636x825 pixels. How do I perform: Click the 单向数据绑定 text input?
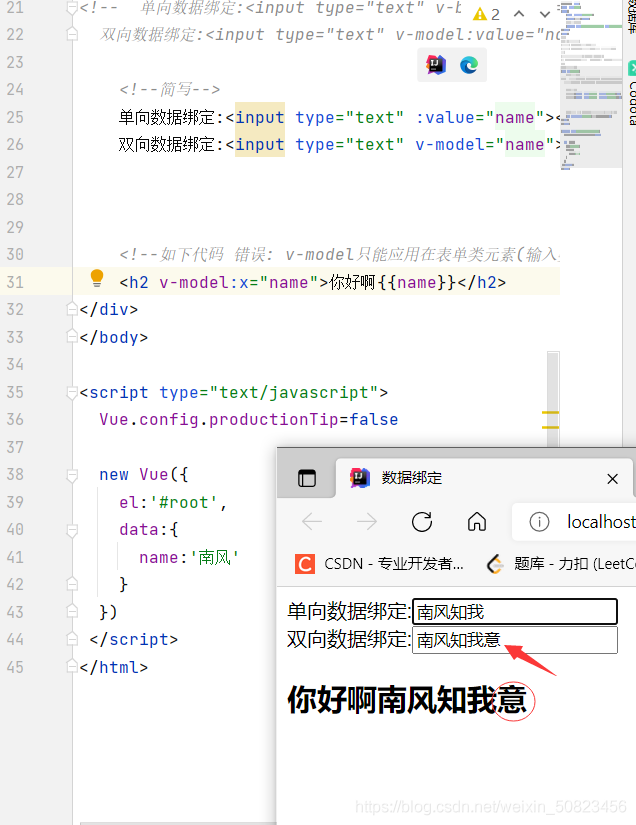point(515,612)
